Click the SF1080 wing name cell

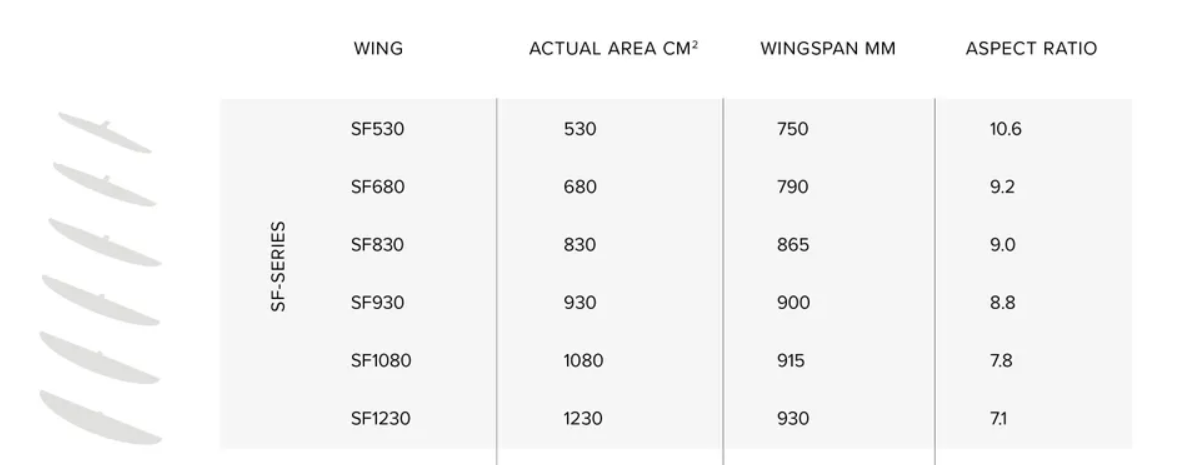coord(381,361)
